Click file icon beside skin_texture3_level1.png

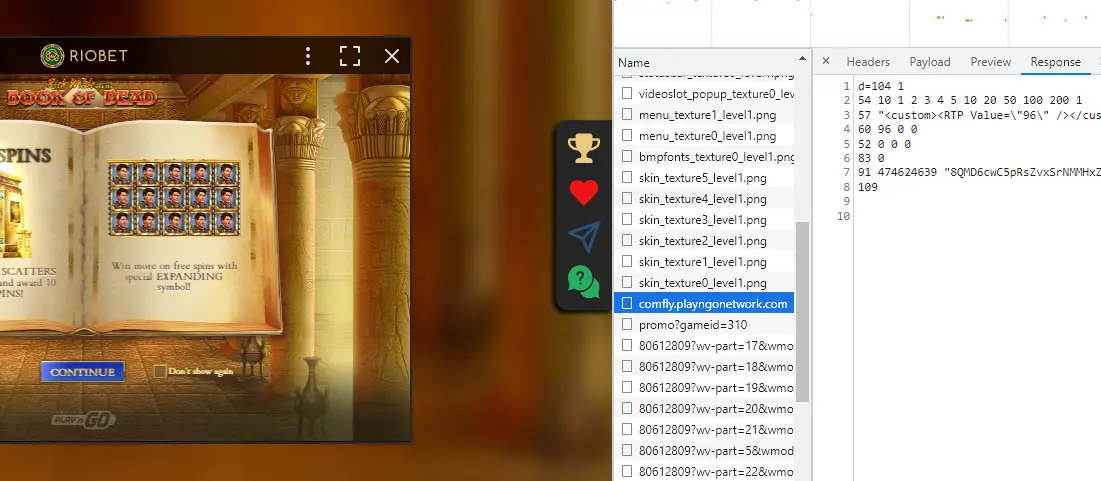pos(627,219)
